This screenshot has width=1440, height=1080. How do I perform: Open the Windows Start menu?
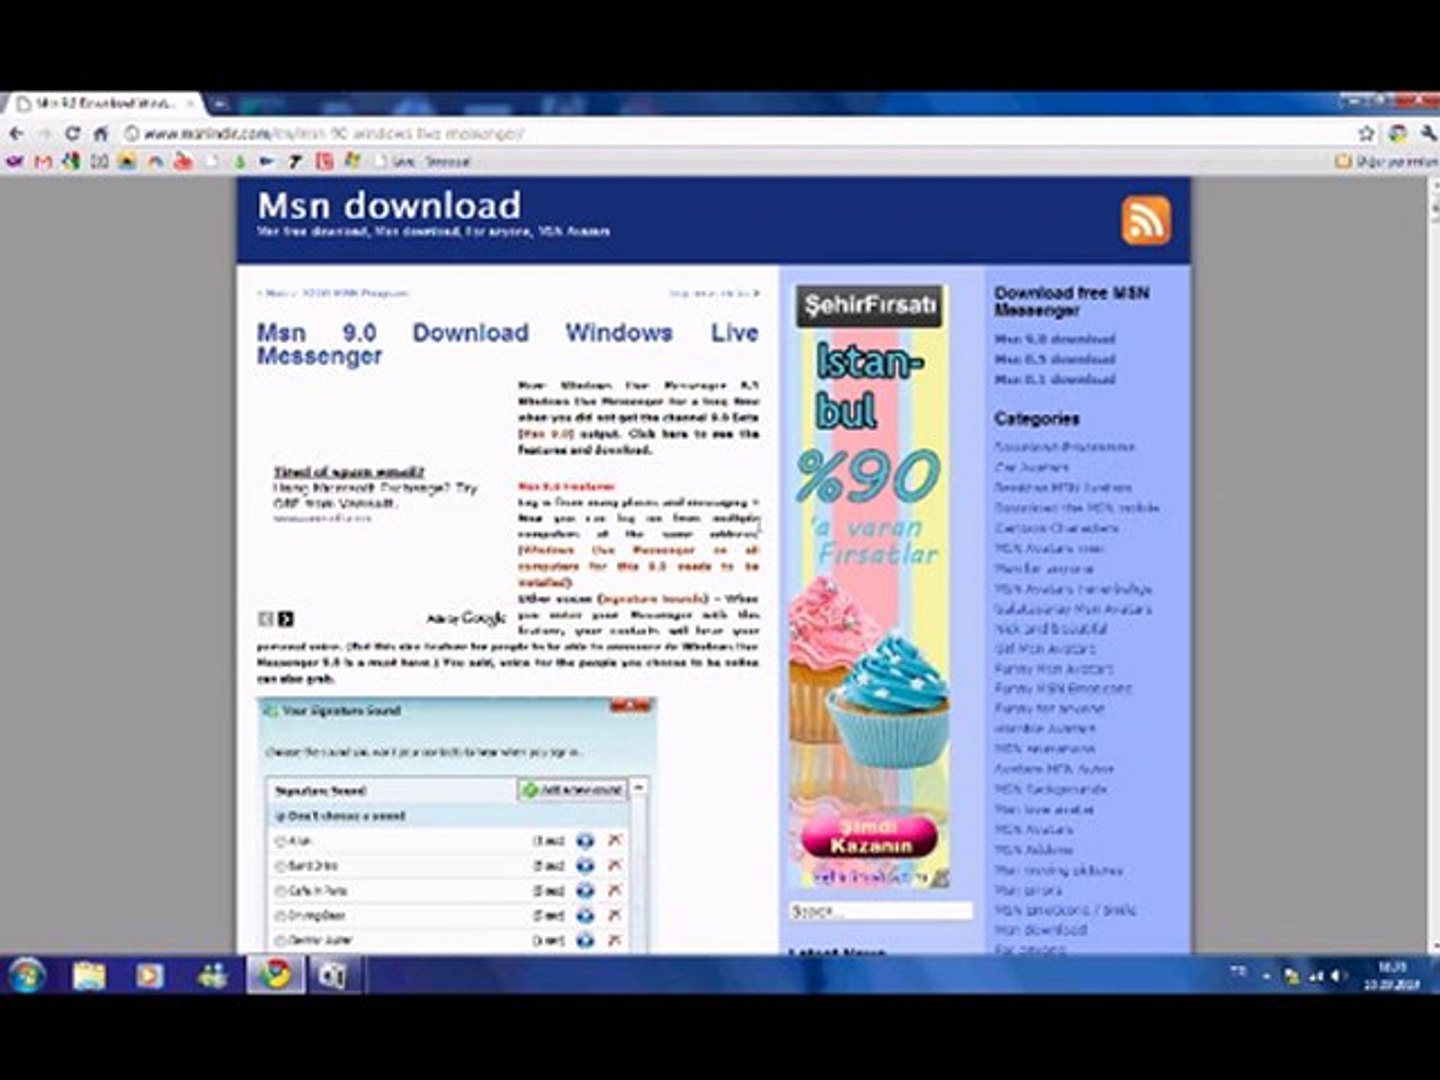pyautogui.click(x=26, y=975)
